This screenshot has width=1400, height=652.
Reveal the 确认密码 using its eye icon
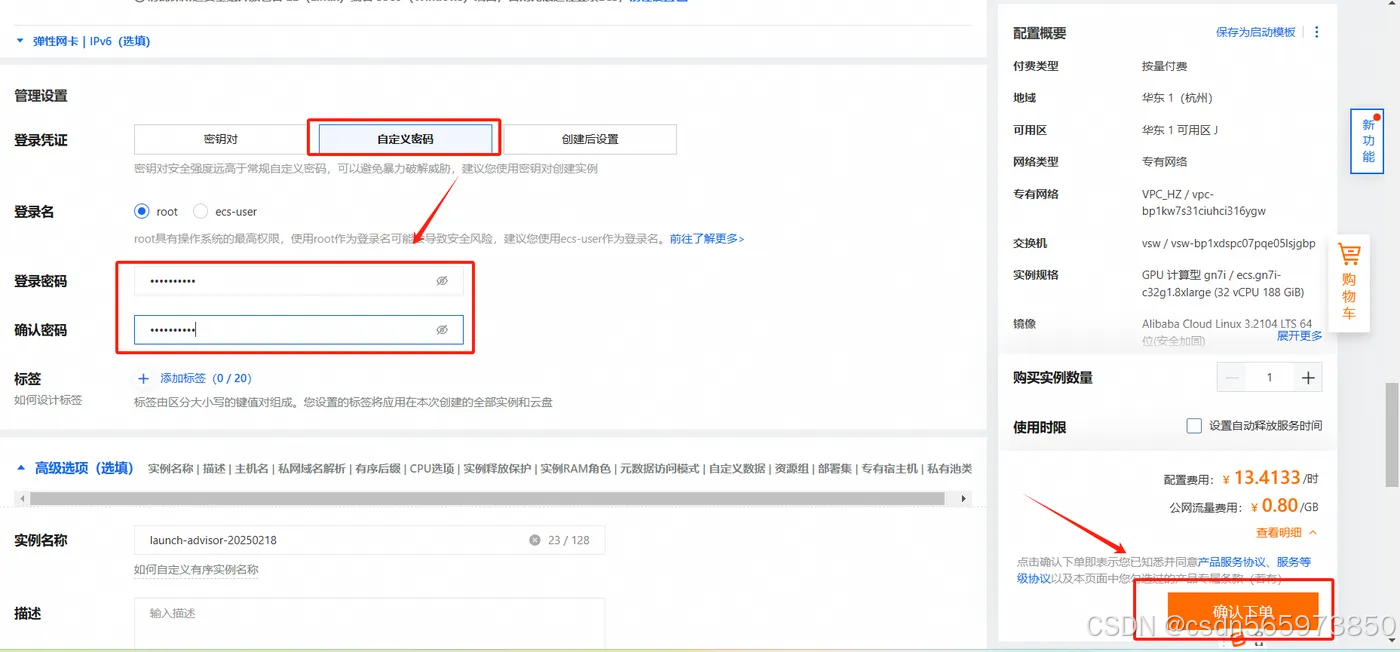point(442,329)
